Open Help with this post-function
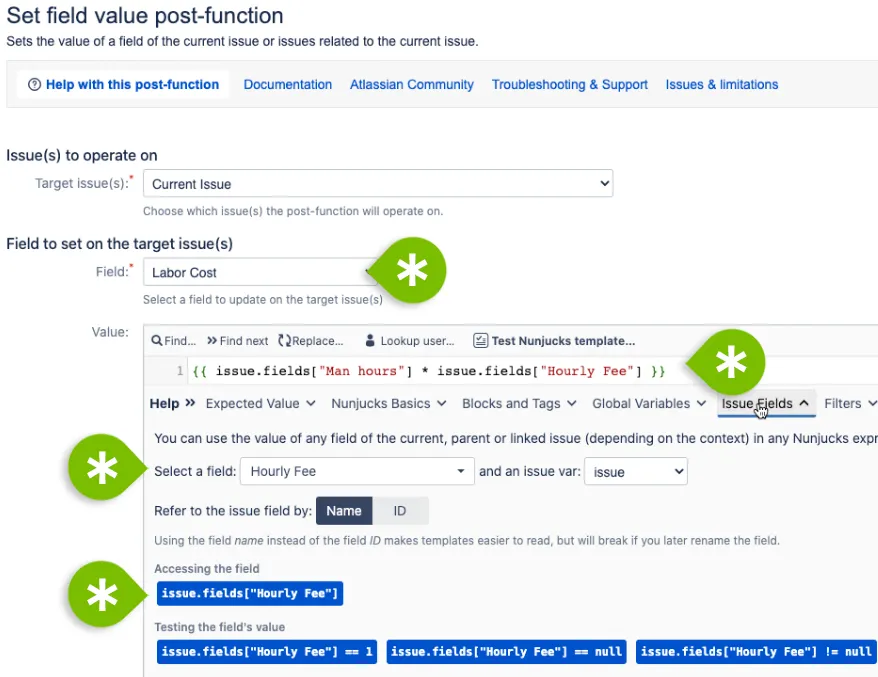The height and width of the screenshot is (677, 878). [x=123, y=85]
